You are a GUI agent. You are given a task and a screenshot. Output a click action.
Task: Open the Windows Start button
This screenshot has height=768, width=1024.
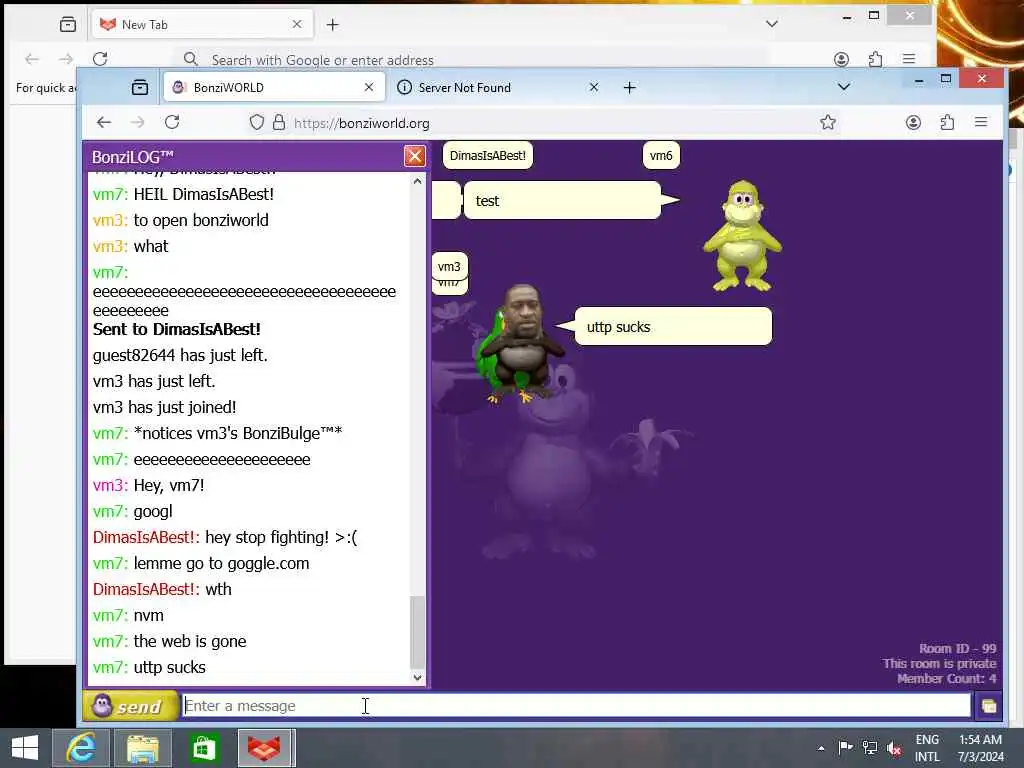click(x=25, y=748)
